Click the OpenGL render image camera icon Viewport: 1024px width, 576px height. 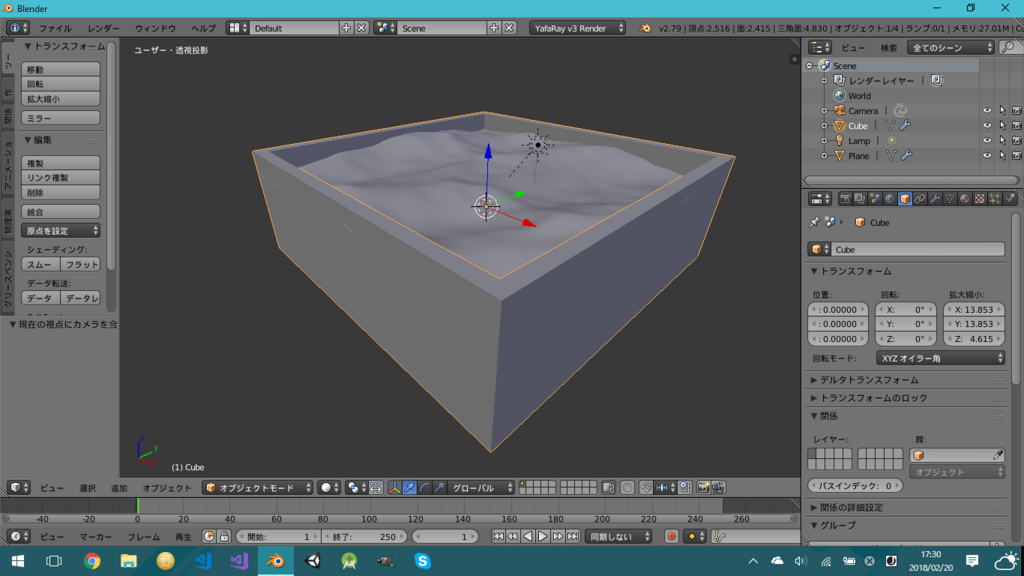(703, 487)
